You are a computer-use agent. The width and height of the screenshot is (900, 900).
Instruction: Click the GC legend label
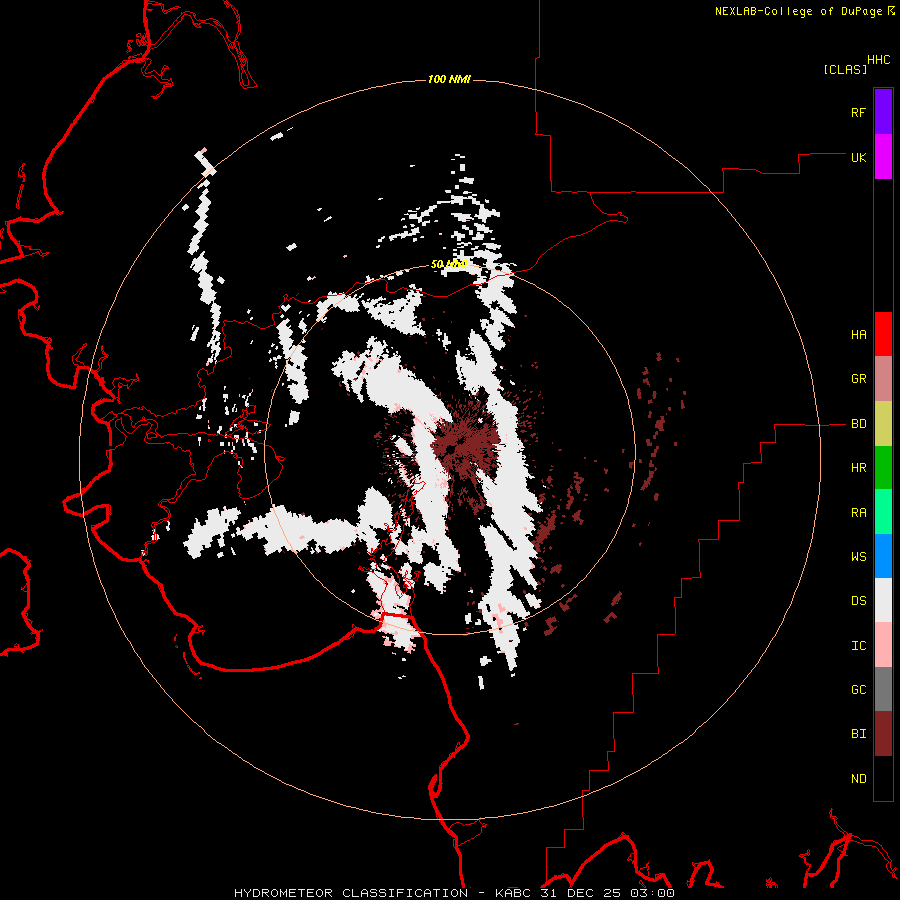[858, 689]
